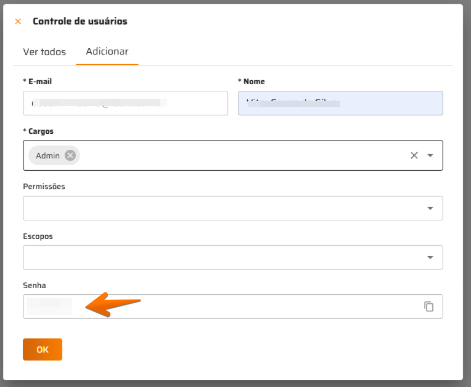Remove the Admin chip from Cargos
The width and height of the screenshot is (471, 387).
tap(70, 155)
